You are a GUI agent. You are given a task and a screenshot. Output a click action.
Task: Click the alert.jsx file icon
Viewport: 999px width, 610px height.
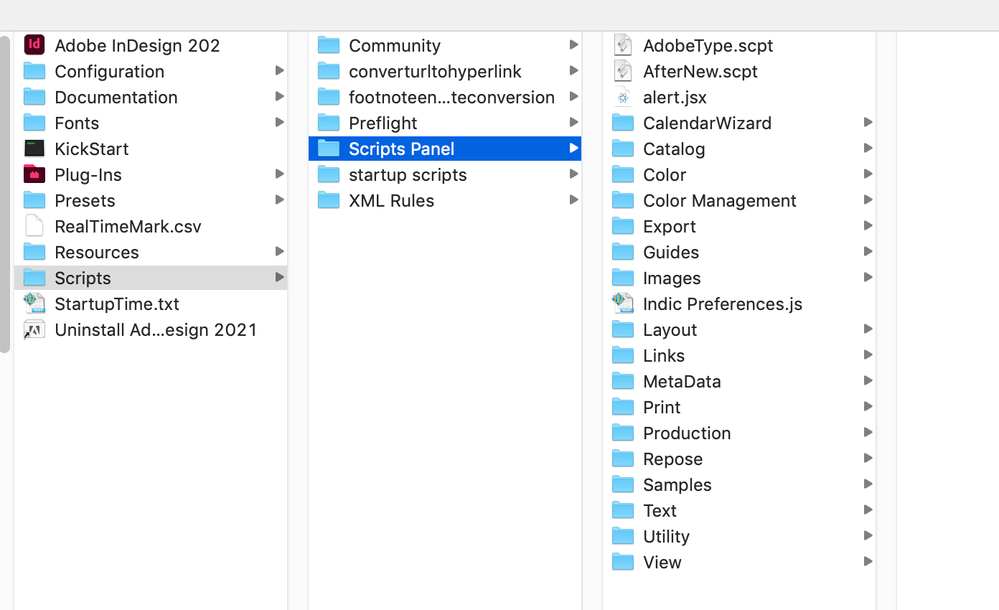tap(623, 97)
